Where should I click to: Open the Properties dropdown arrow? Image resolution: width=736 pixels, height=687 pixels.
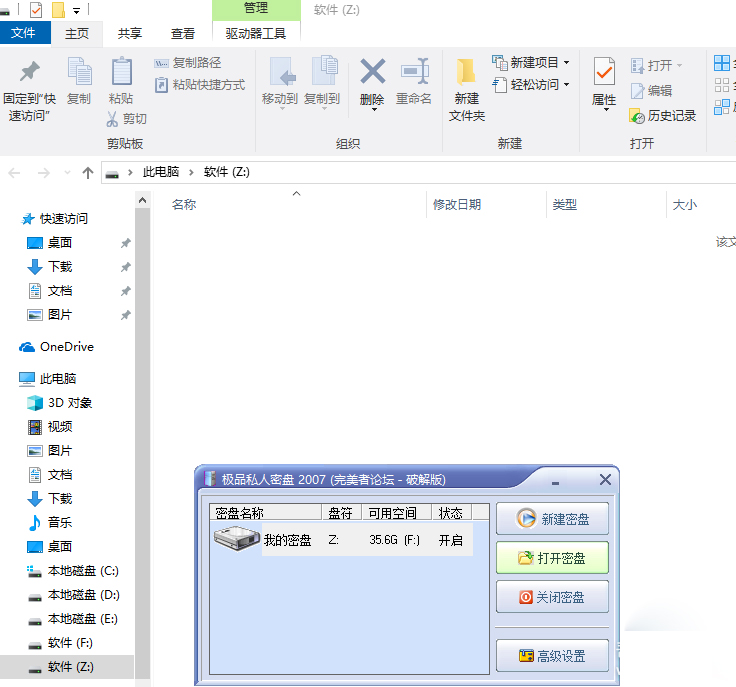coord(606,109)
